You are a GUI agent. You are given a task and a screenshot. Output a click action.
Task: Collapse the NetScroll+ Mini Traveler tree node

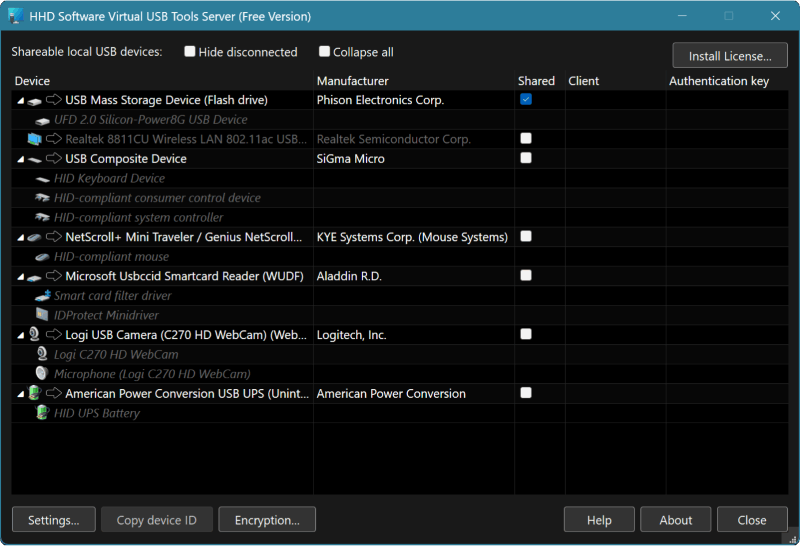tap(20, 237)
